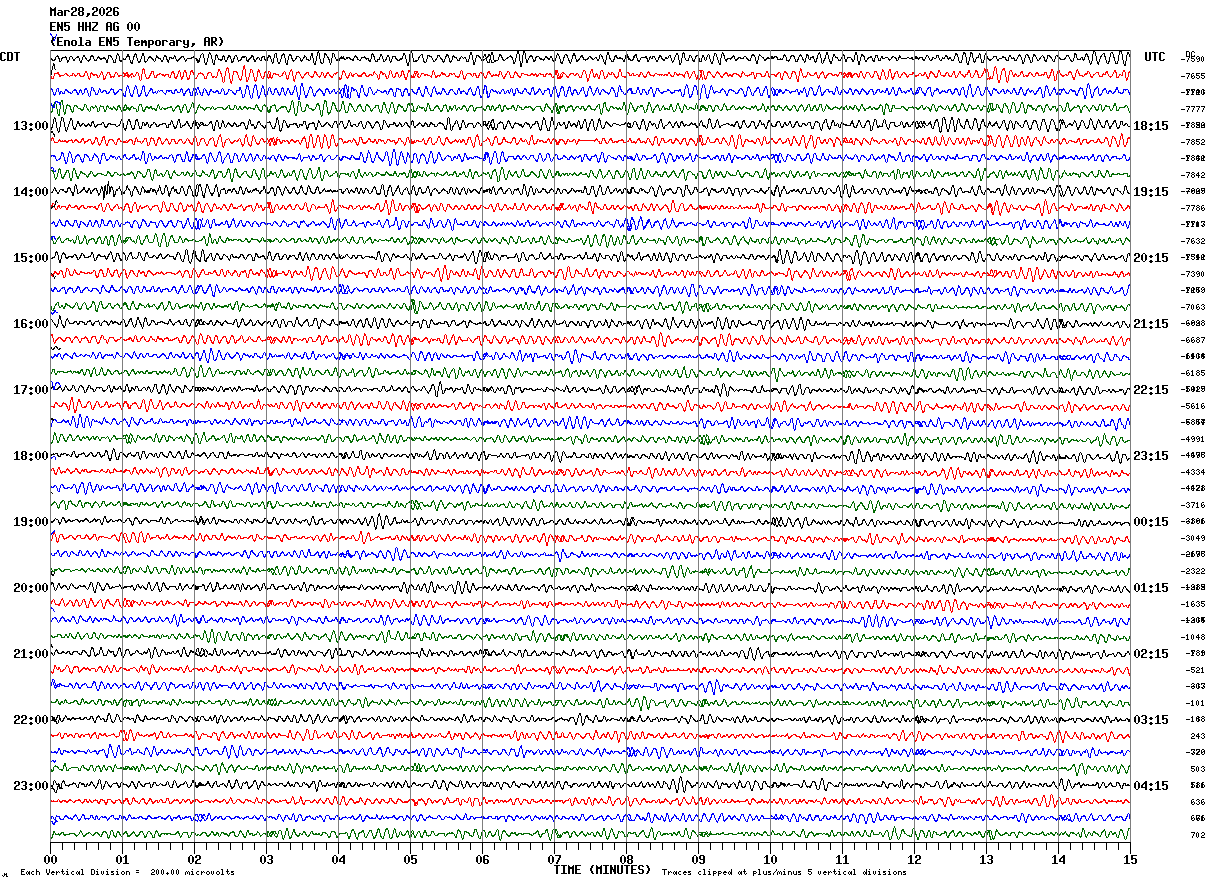The width and height of the screenshot is (1210, 886).
Task: Click the offset value "-7842"
Action: point(1193,175)
